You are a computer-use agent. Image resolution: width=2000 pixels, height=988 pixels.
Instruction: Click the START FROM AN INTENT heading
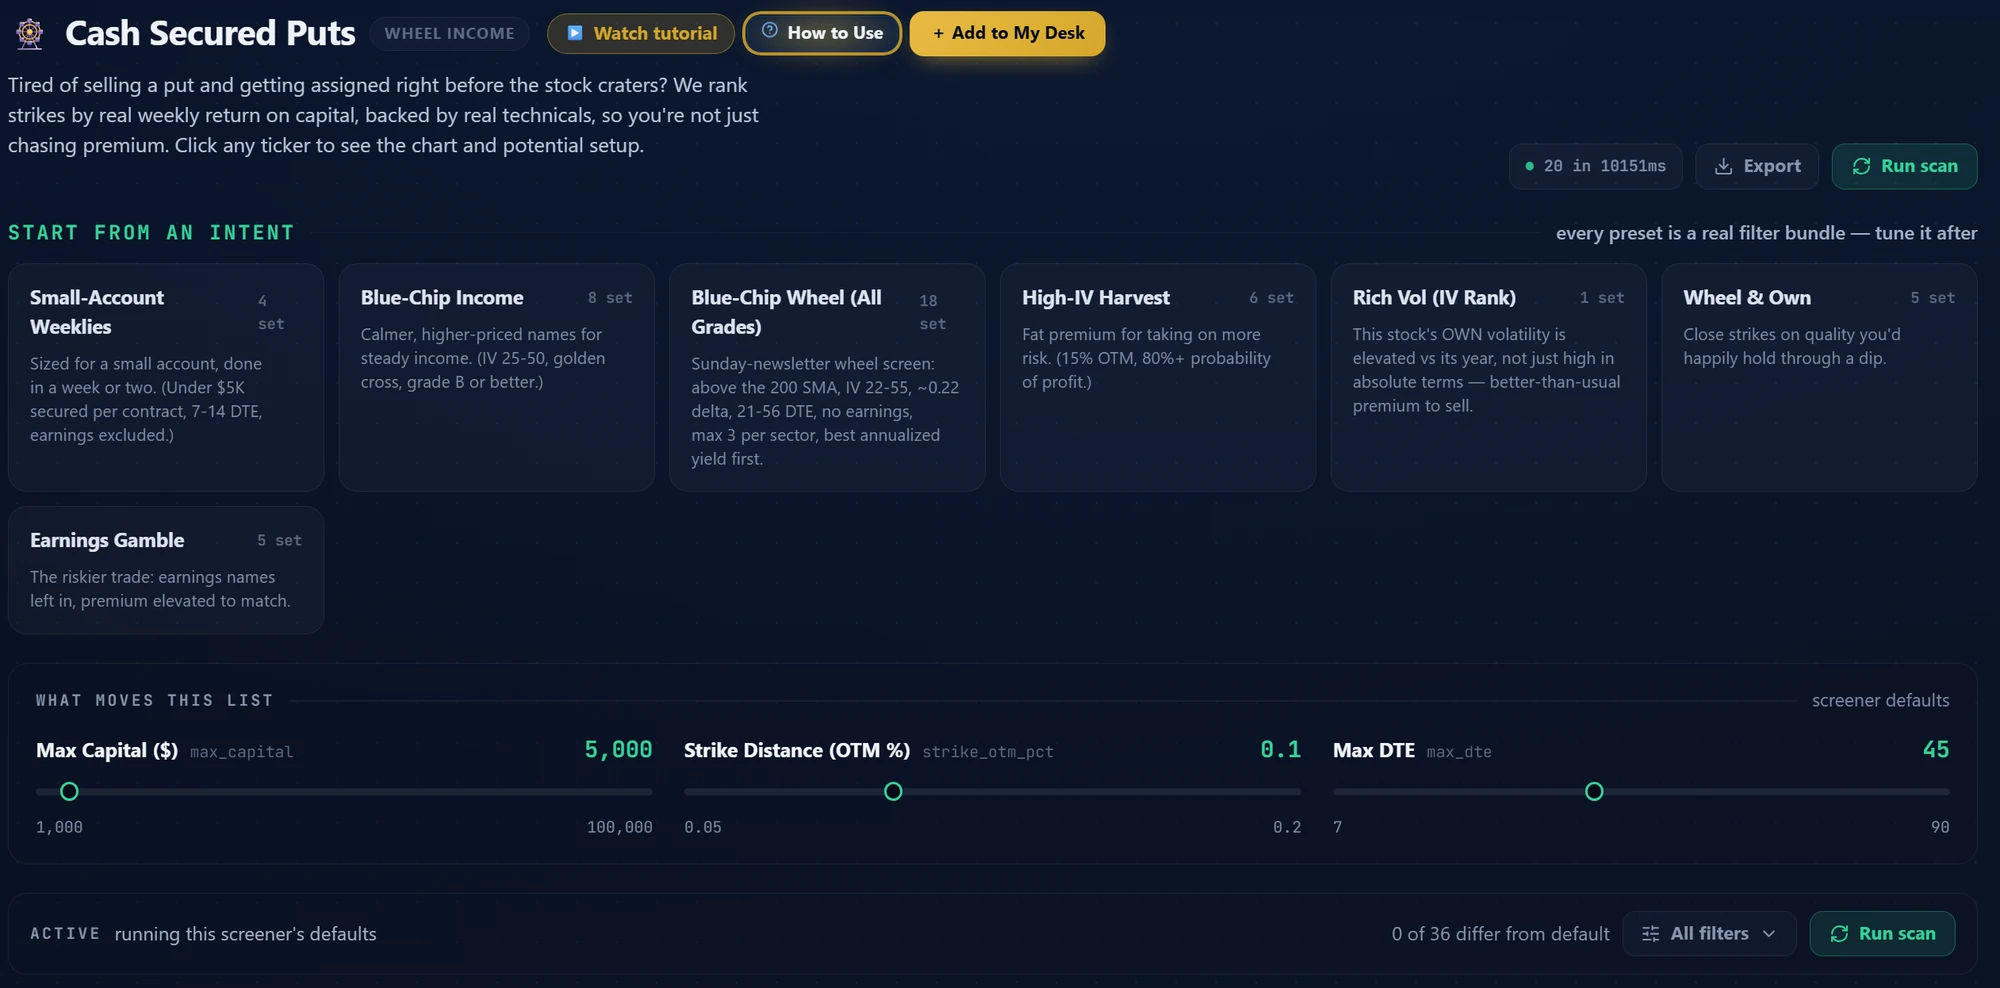click(152, 233)
